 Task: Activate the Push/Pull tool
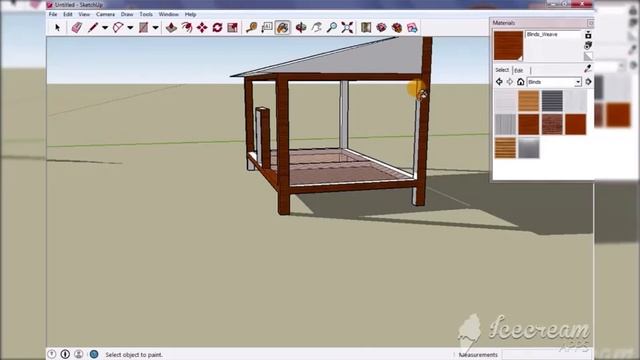click(x=171, y=27)
